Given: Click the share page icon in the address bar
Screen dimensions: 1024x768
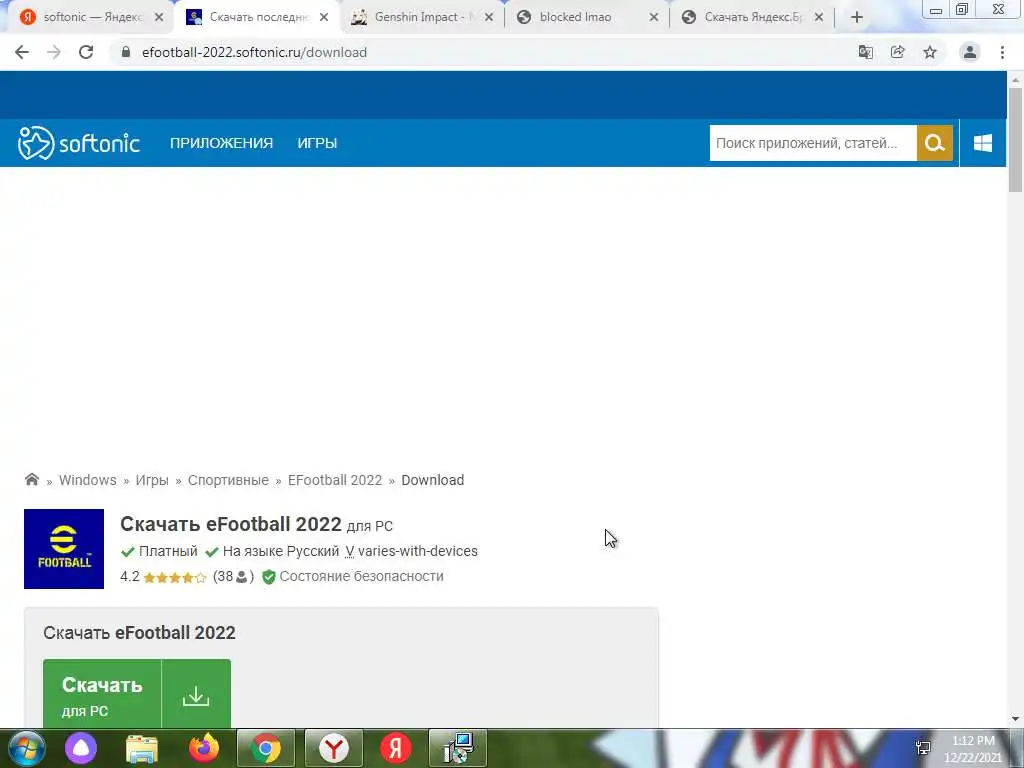Looking at the screenshot, I should click(898, 52).
